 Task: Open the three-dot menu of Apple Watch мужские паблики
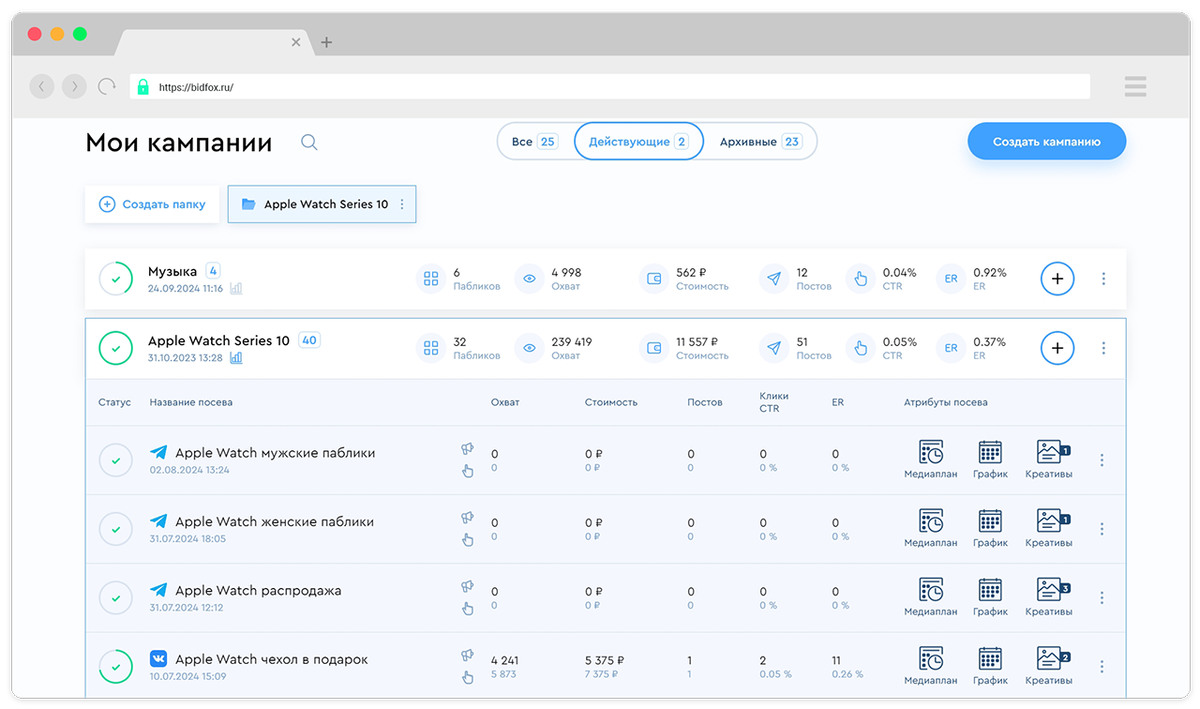1102,460
